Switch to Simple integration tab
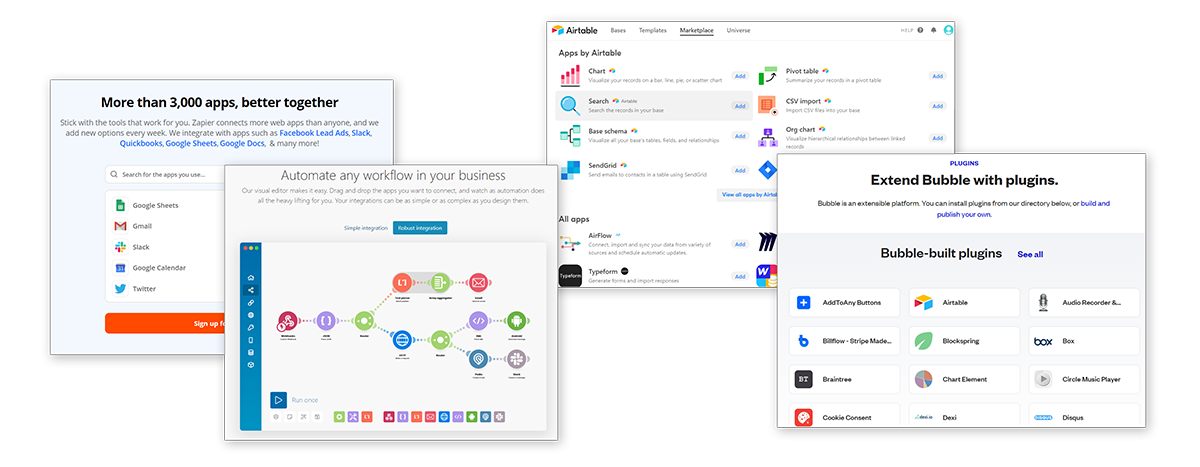Image resolution: width=1200 pixels, height=467 pixels. click(x=365, y=228)
